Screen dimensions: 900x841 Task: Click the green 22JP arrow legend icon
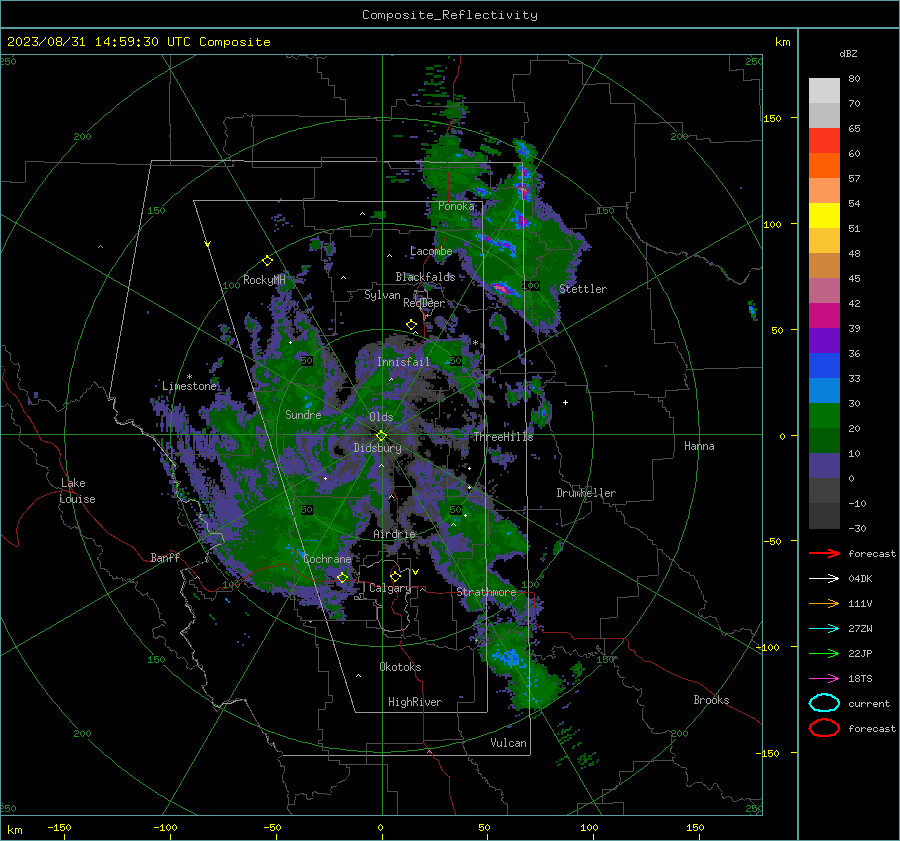[x=824, y=653]
